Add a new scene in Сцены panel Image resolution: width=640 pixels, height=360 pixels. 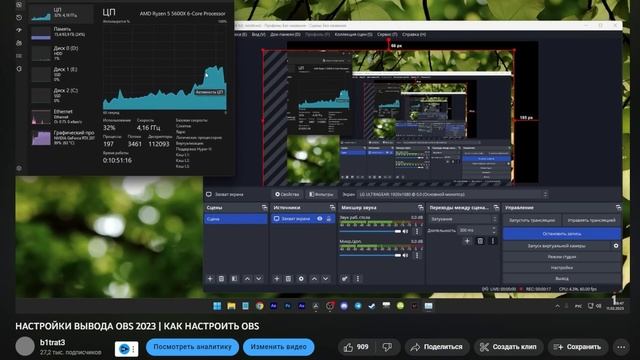pos(210,279)
